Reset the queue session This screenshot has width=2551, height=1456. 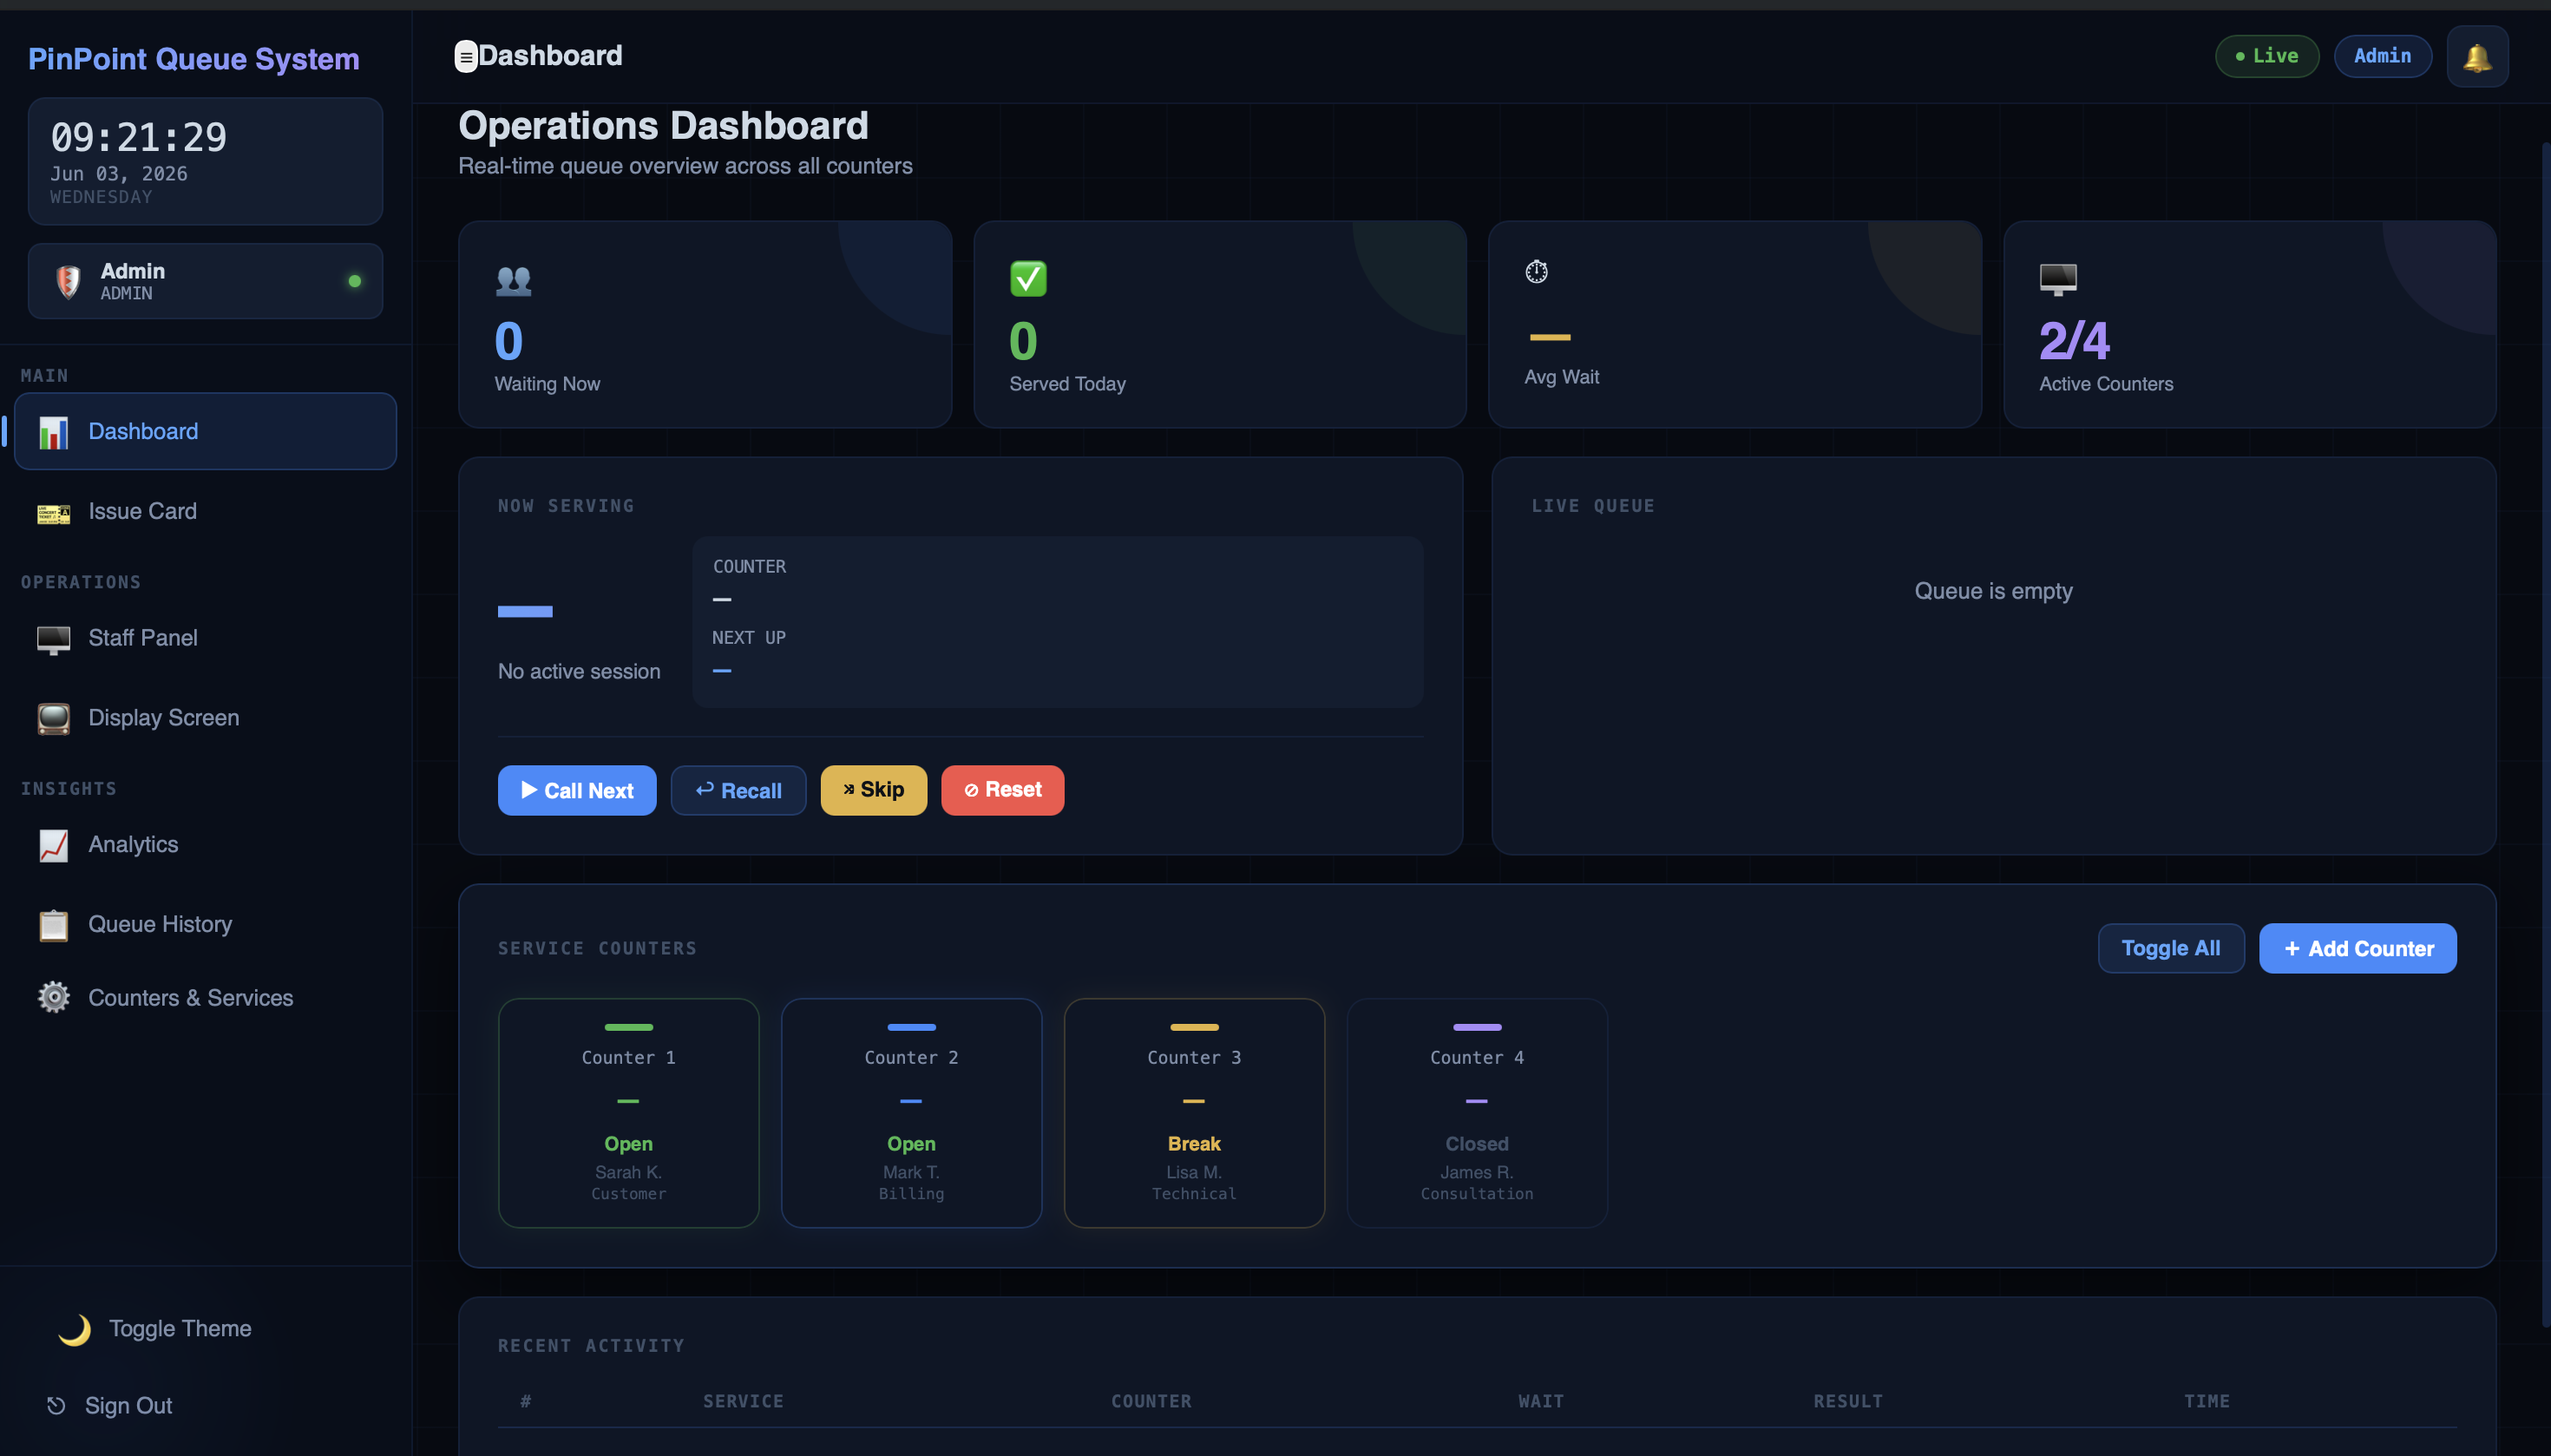(1002, 791)
